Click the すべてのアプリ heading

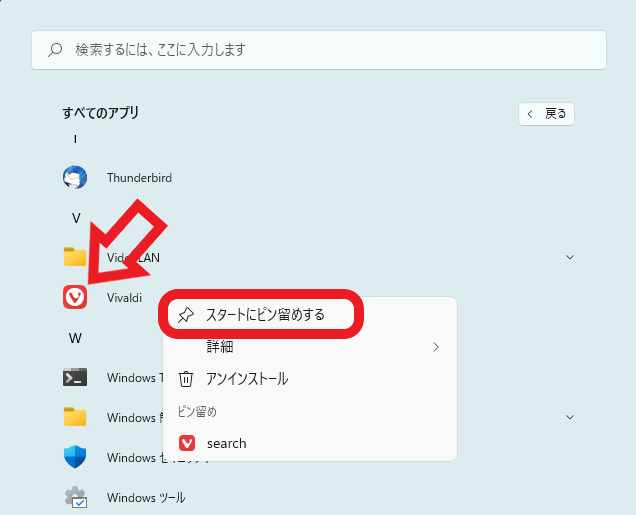(101, 113)
